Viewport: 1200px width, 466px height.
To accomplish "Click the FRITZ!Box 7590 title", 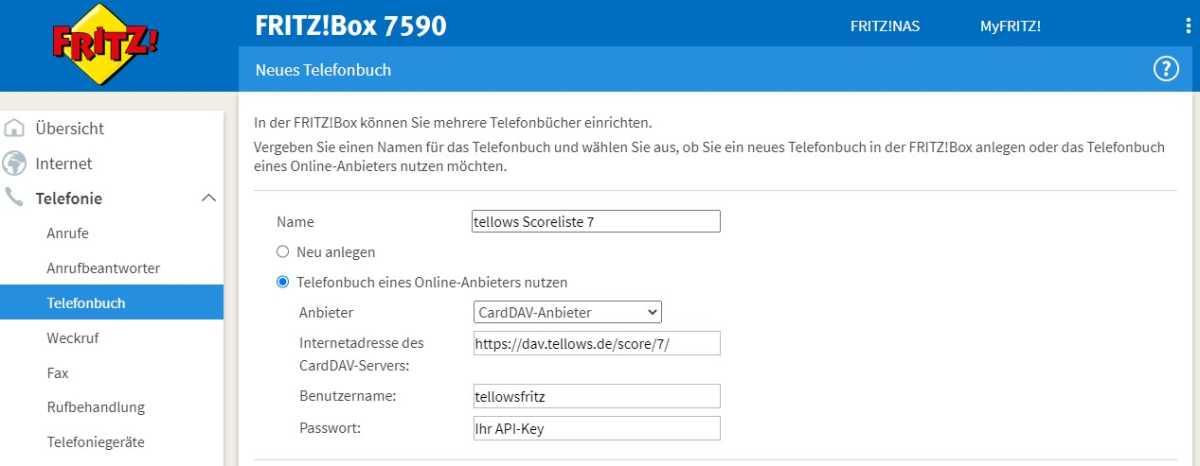I will [351, 25].
